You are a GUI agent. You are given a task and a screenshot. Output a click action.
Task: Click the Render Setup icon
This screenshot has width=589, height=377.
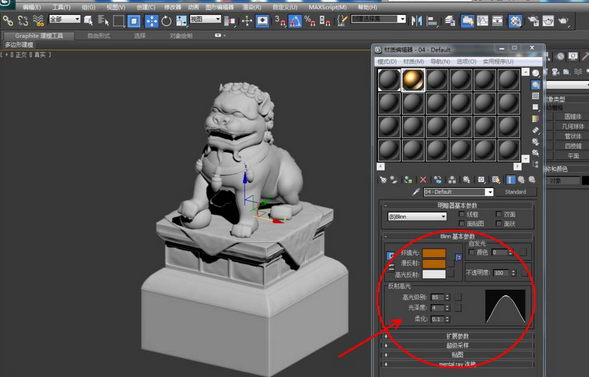[533, 21]
